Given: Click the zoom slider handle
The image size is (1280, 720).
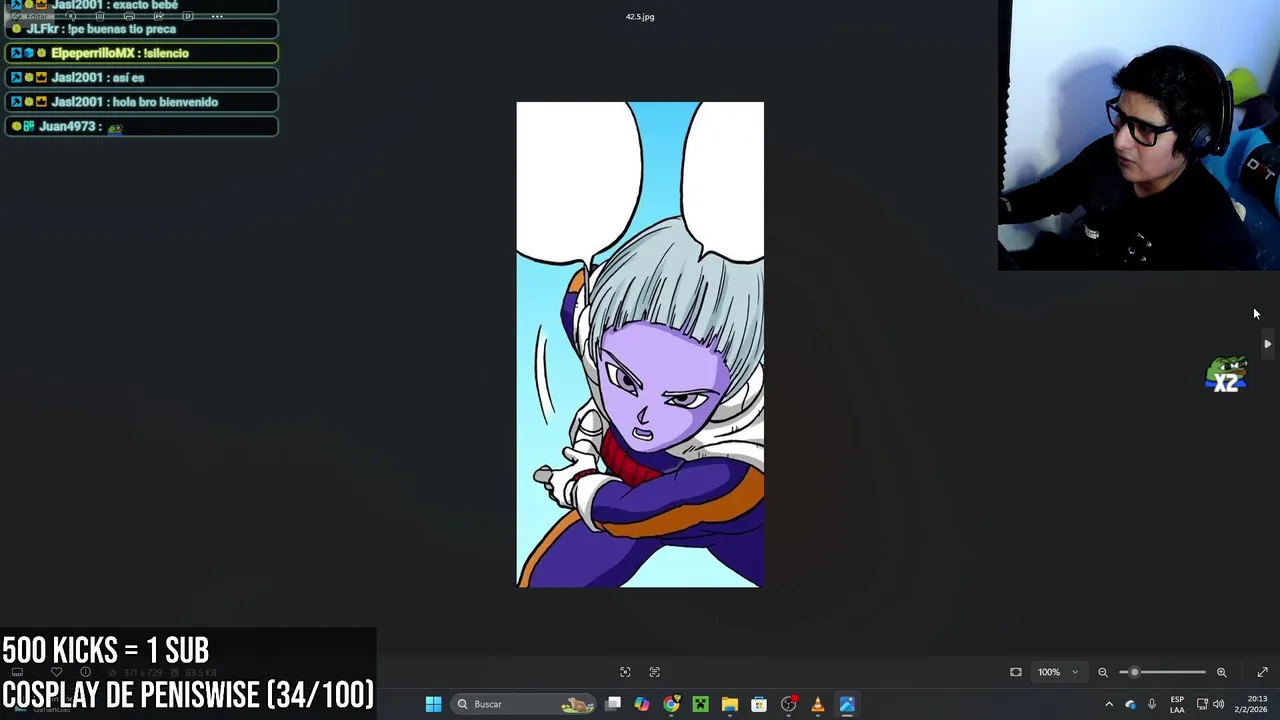Looking at the screenshot, I should [x=1134, y=672].
